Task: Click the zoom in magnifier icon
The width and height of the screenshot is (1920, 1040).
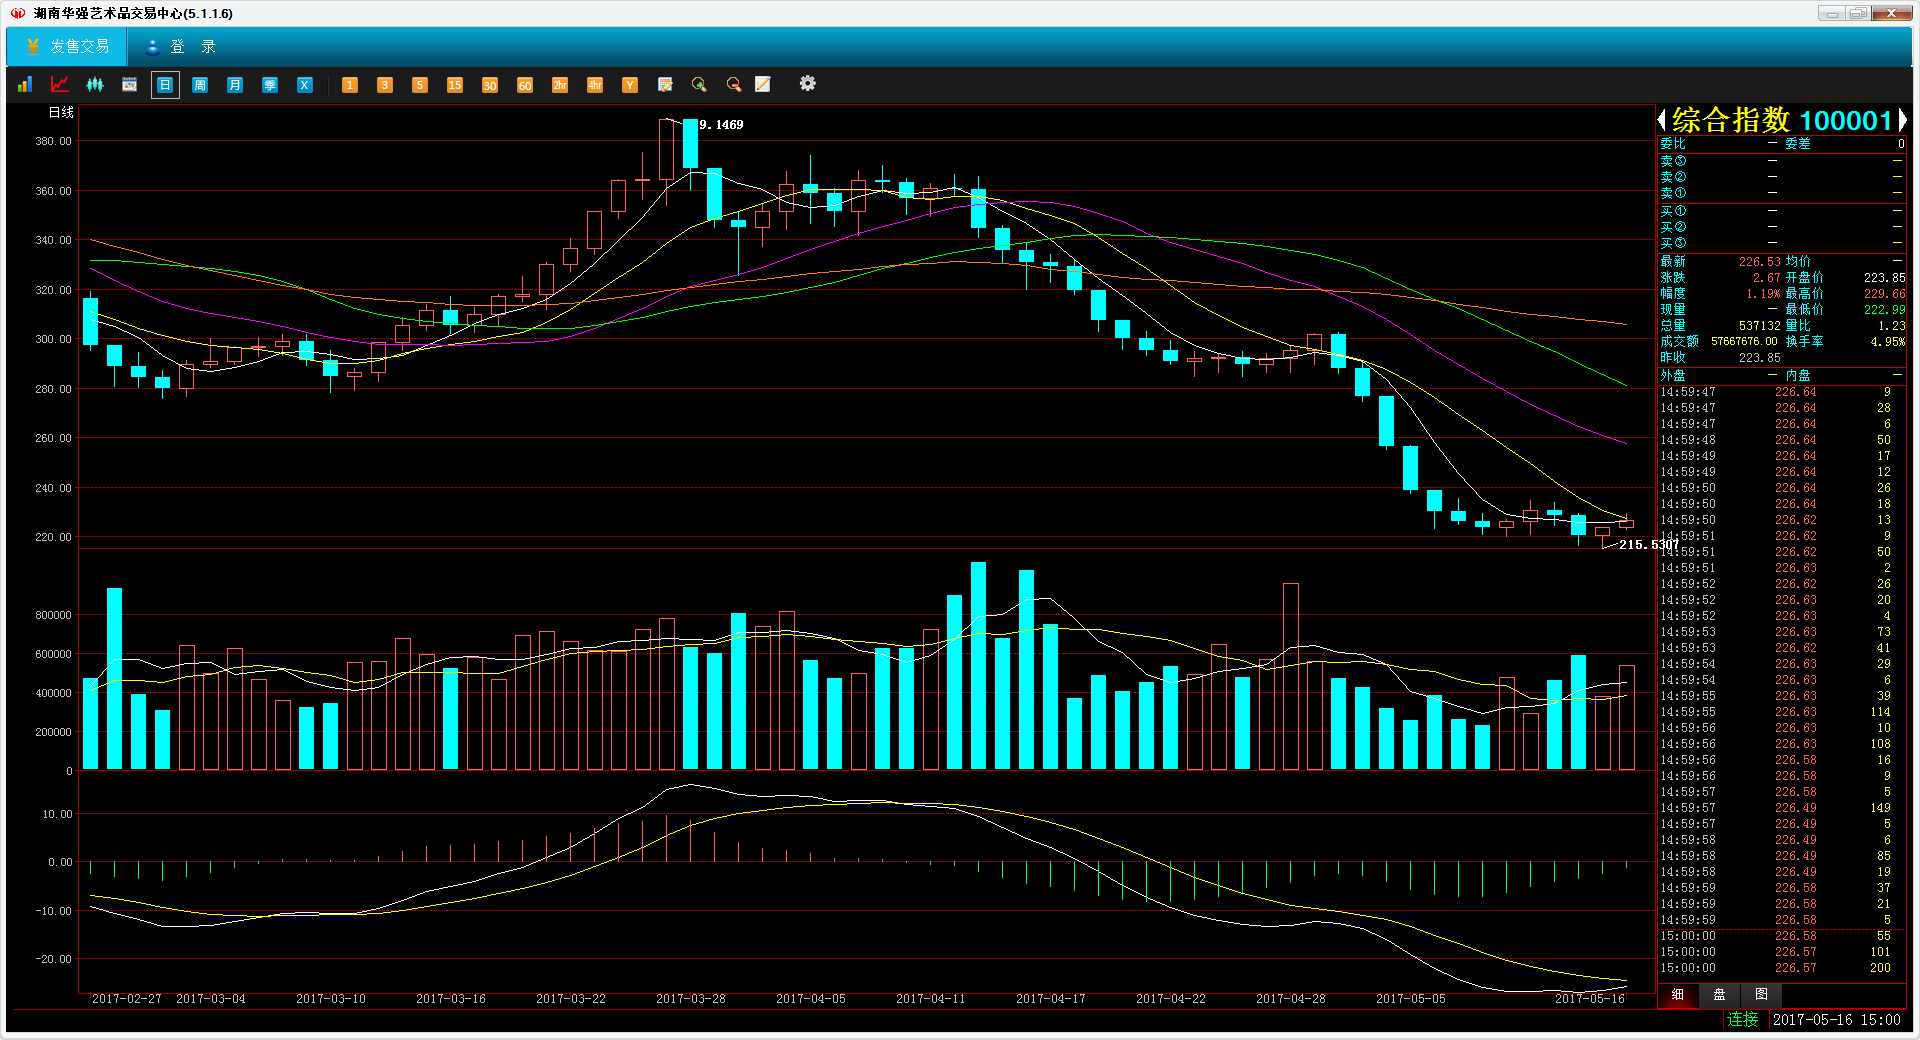Action: [699, 85]
